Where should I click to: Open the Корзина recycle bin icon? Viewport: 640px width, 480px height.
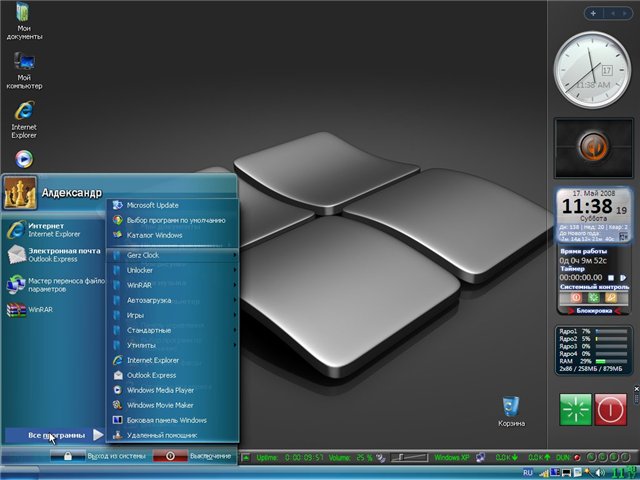tap(511, 411)
